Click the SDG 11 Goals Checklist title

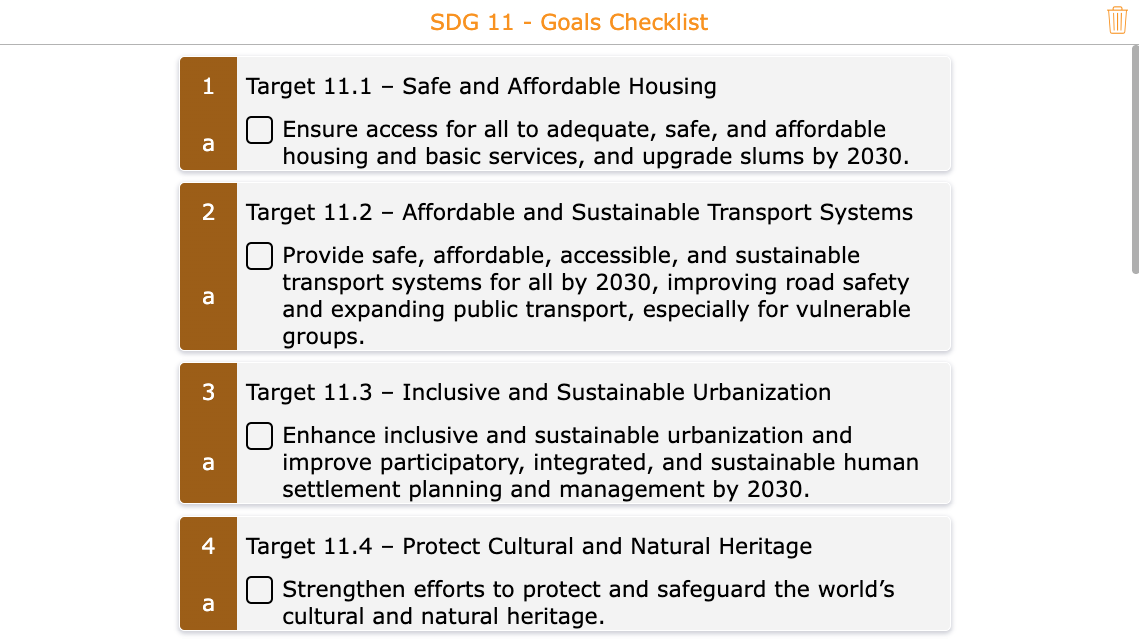[569, 21]
